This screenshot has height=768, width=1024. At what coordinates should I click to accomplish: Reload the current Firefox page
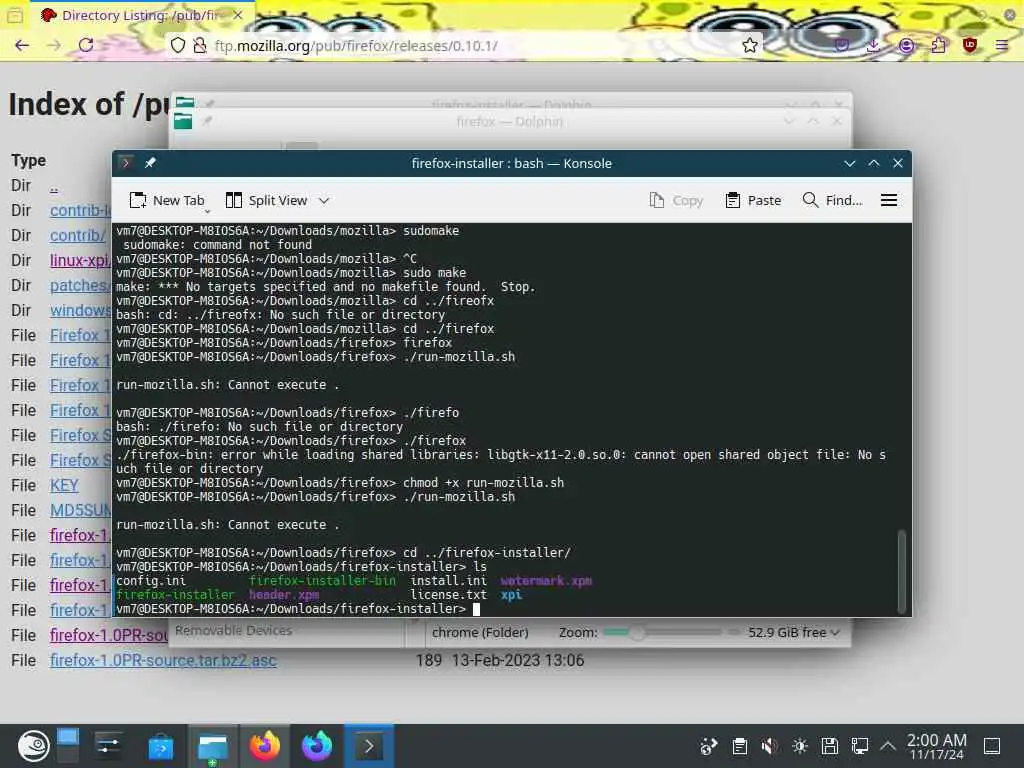tap(86, 45)
